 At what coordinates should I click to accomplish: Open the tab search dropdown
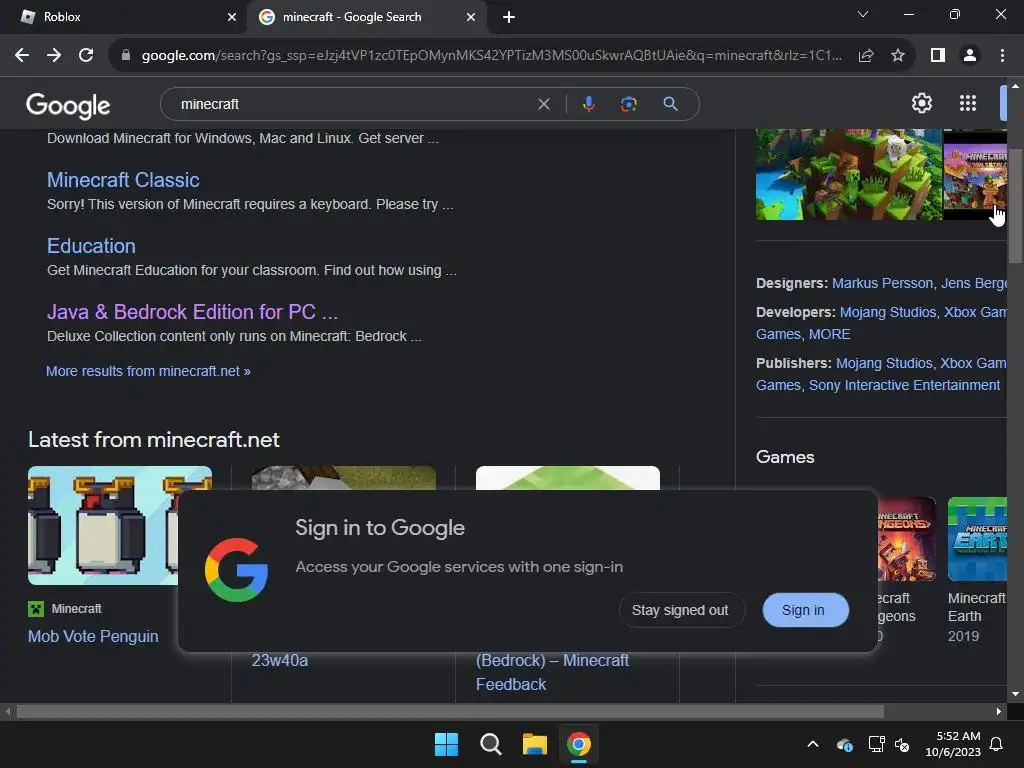pyautogui.click(x=863, y=14)
